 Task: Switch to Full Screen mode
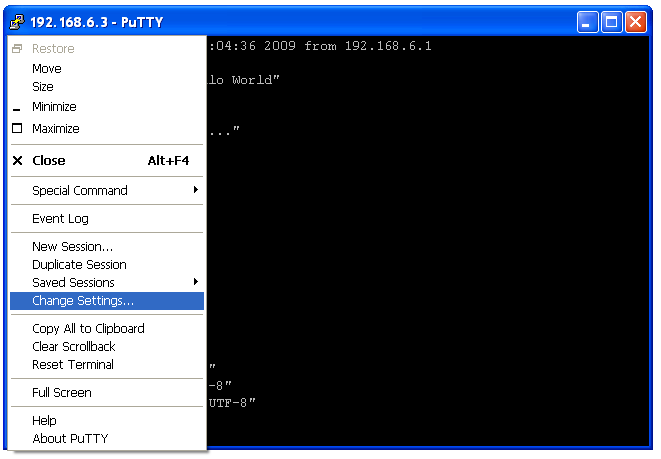point(107,393)
